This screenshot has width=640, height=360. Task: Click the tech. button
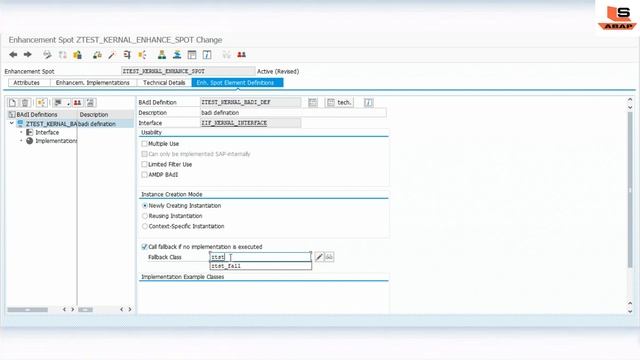339,102
